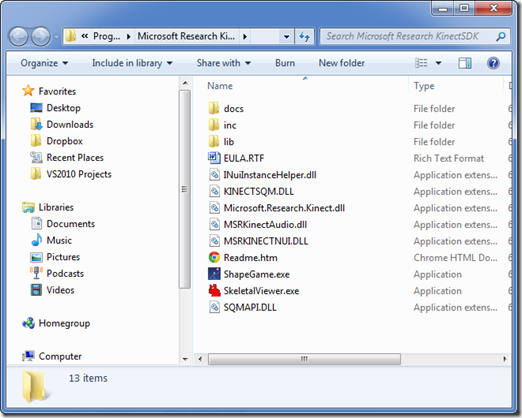Image resolution: width=522 pixels, height=418 pixels.
Task: Select the ShapeGame.exe application icon
Action: tap(214, 274)
